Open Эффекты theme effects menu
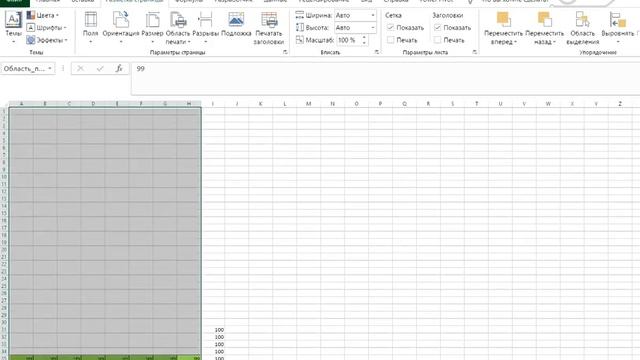Image resolution: width=640 pixels, height=360 pixels. 47,40
